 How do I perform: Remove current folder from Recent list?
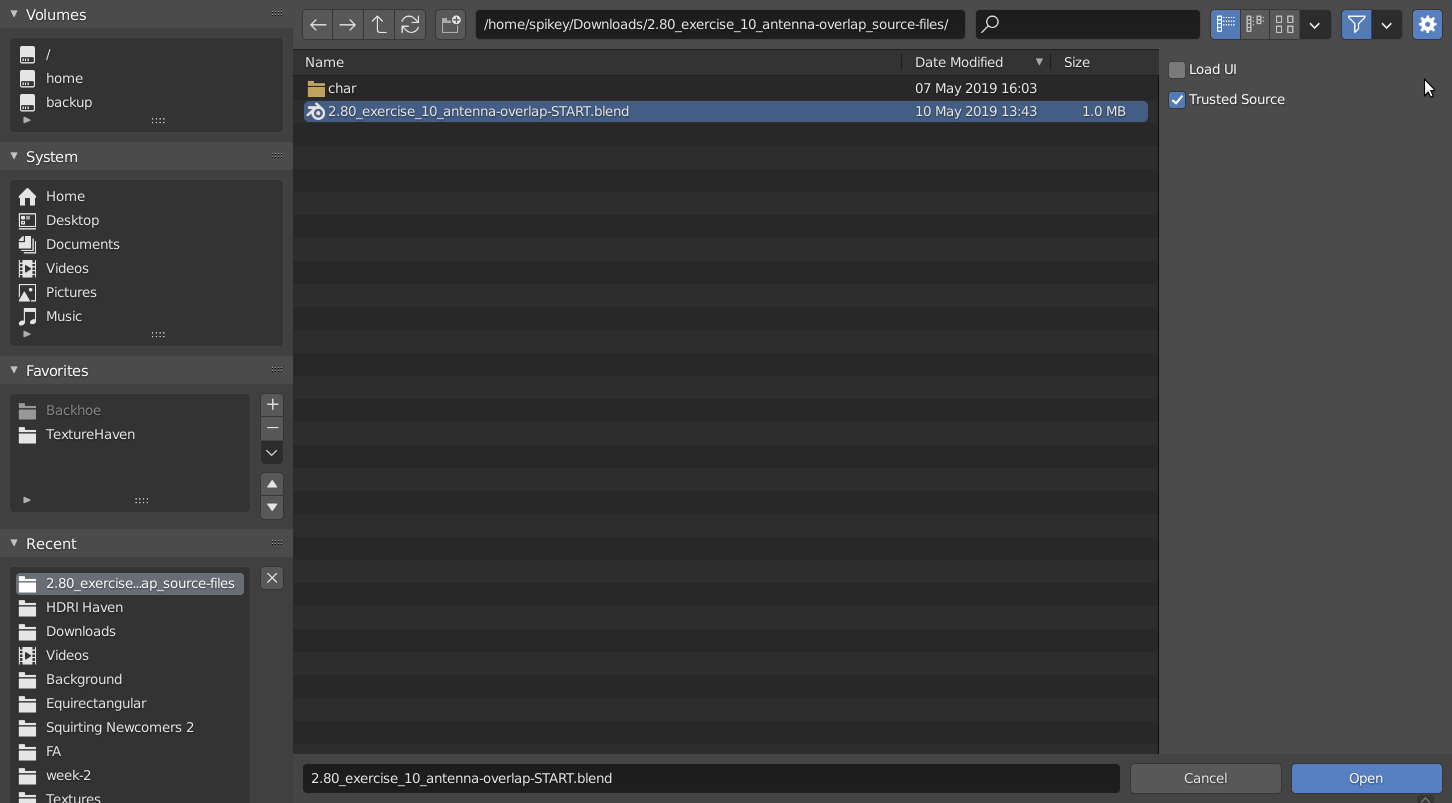pos(271,578)
